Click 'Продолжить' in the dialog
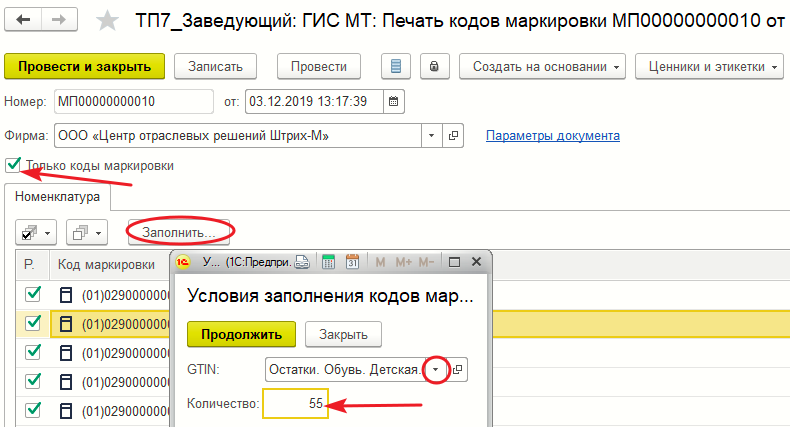This screenshot has height=427, width=790. (241, 334)
